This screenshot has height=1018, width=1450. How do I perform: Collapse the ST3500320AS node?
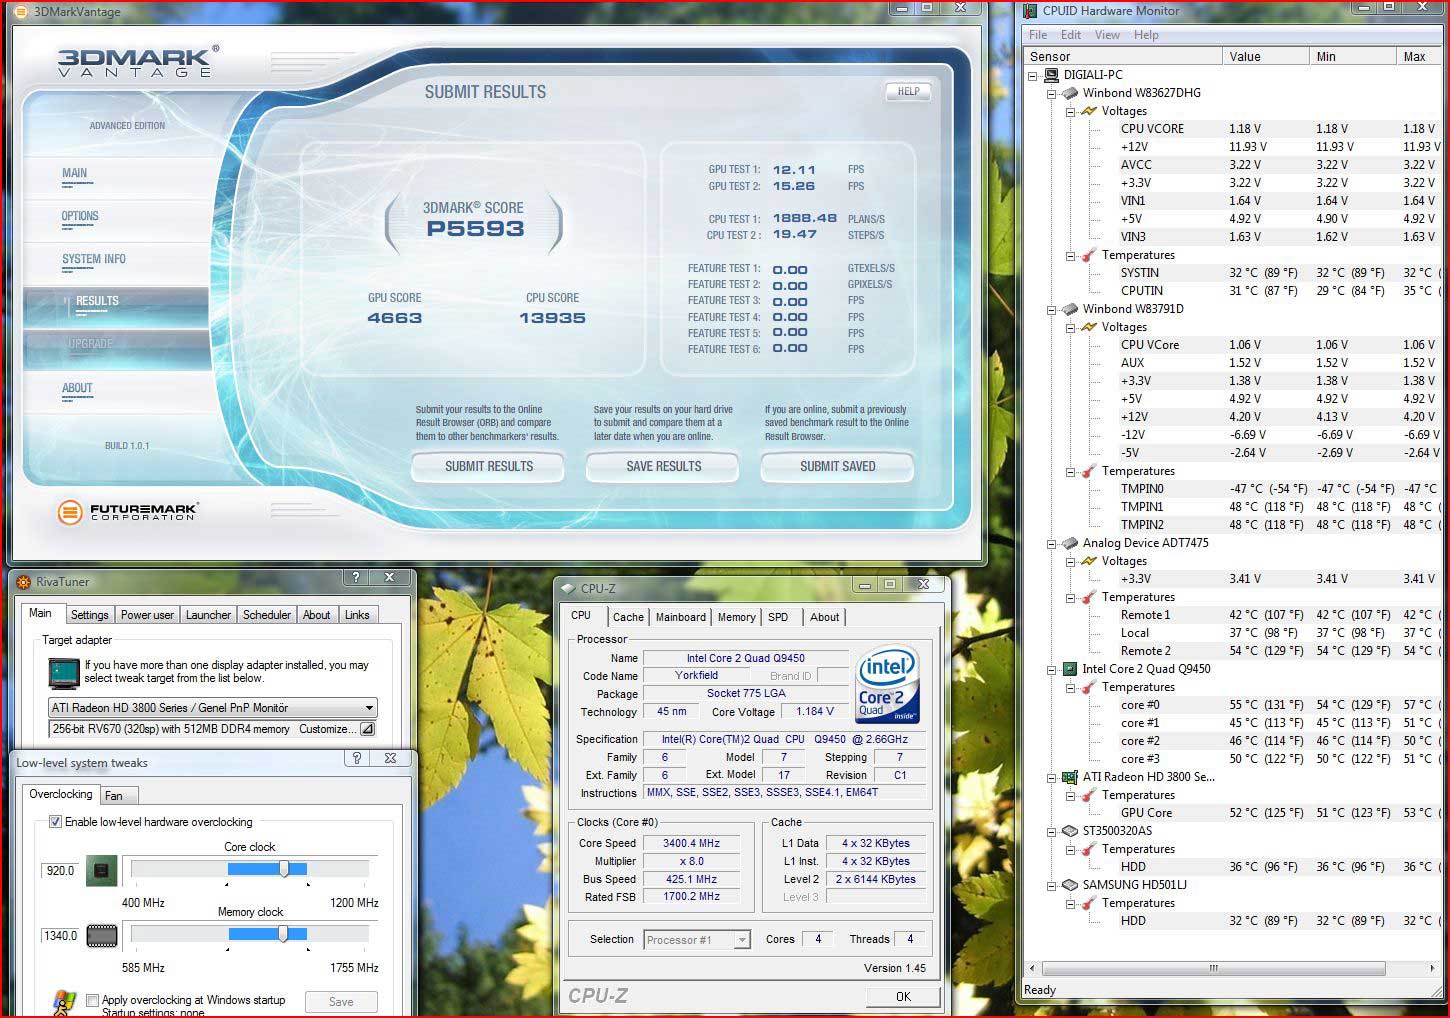1052,831
